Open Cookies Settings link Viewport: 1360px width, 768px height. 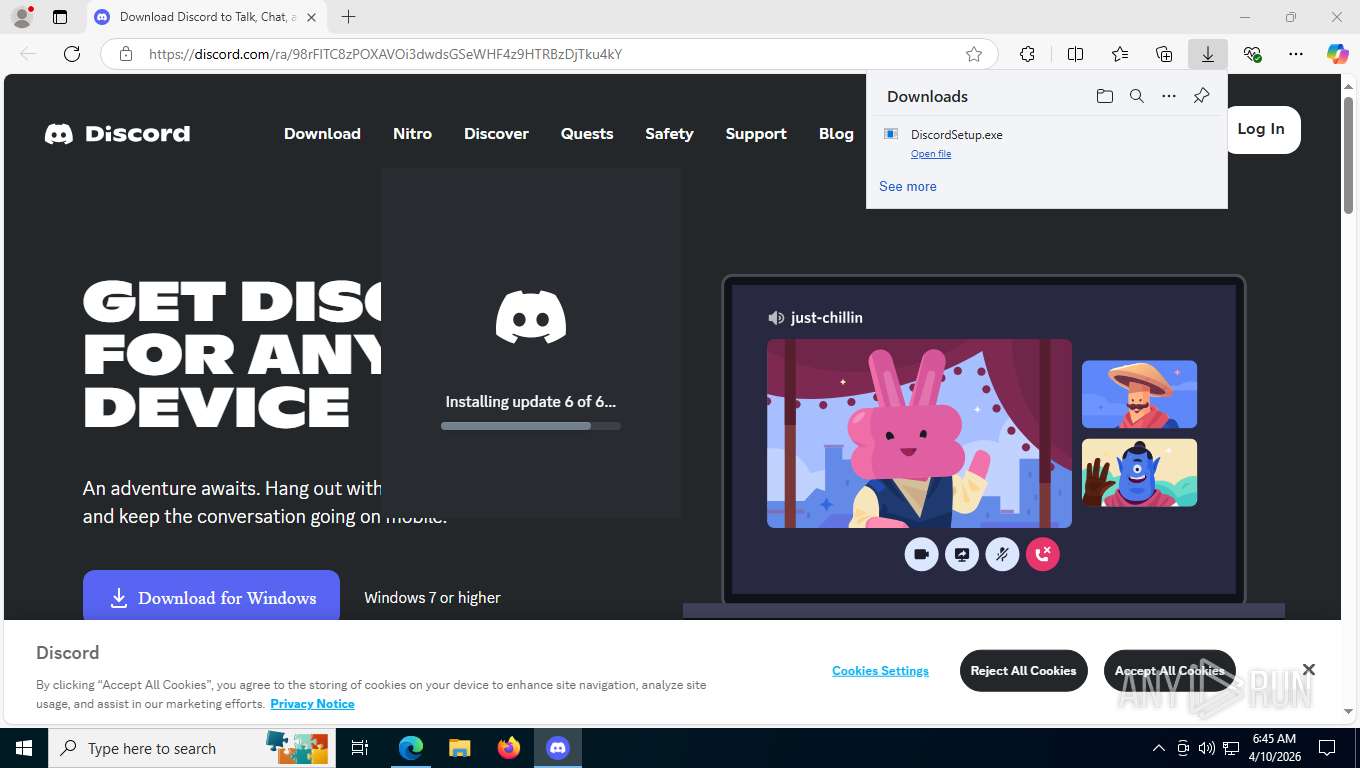880,671
